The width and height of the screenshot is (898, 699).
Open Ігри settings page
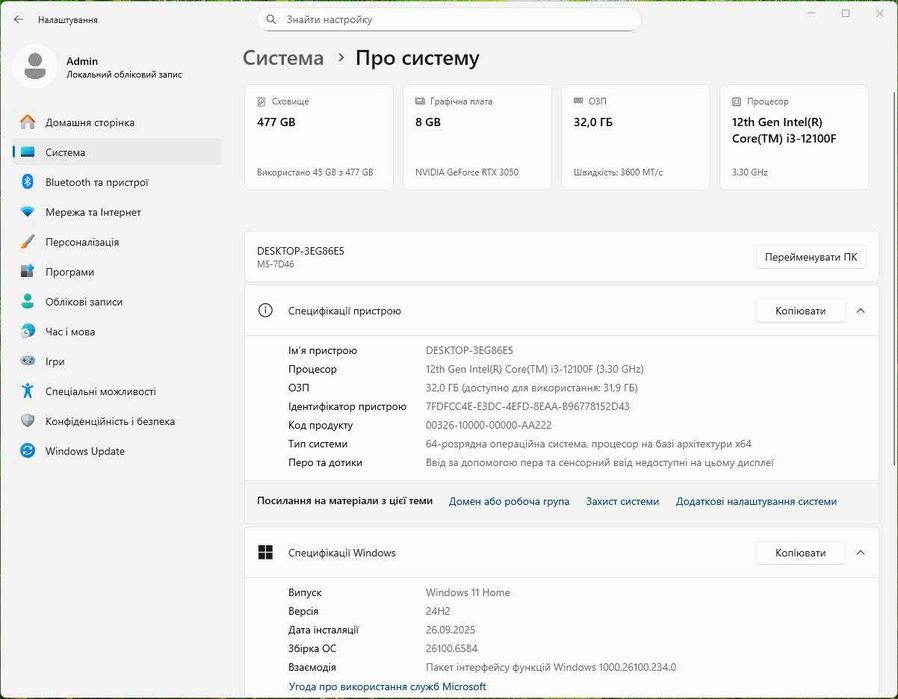(55, 362)
